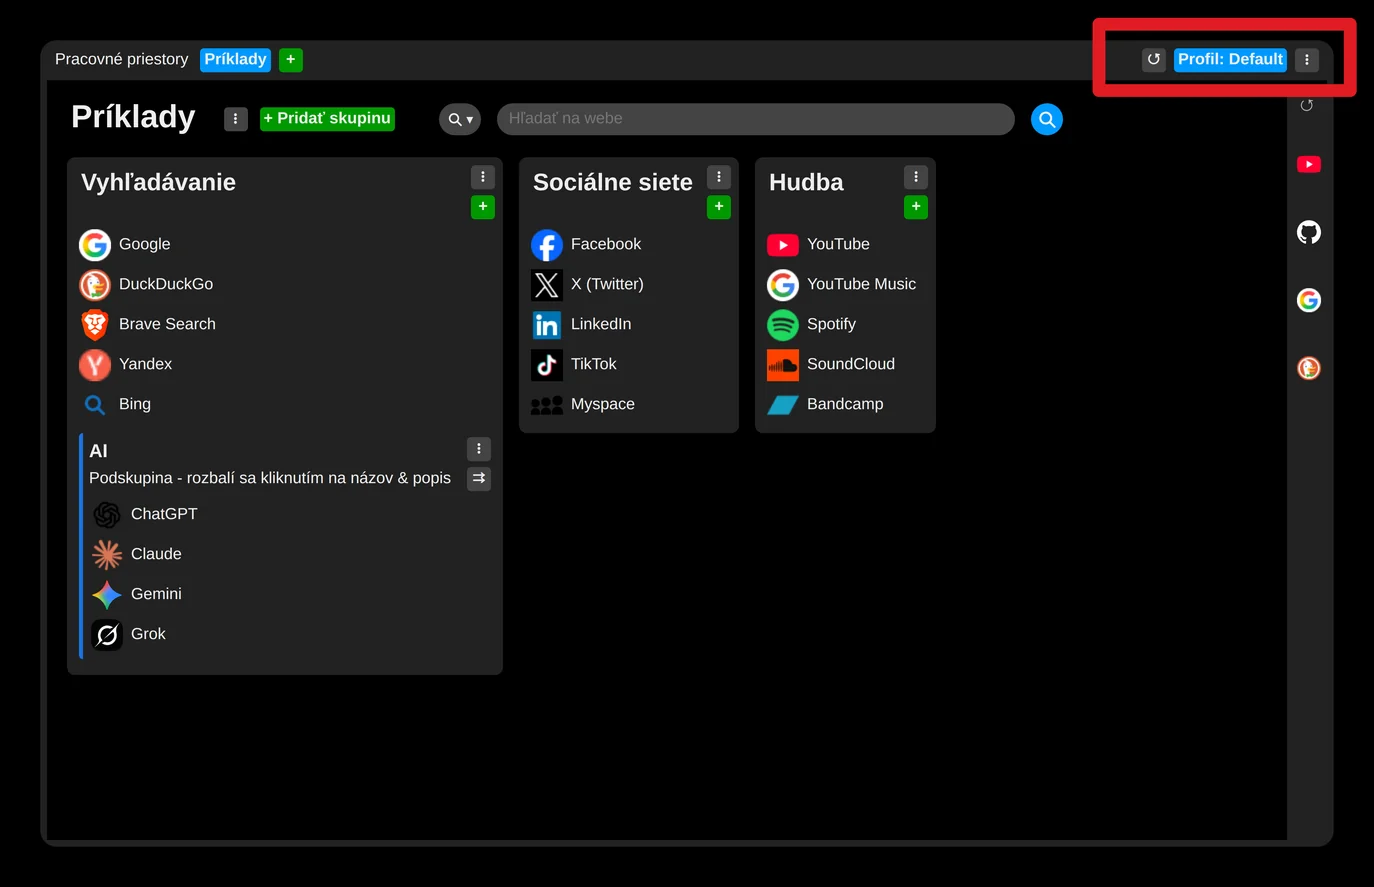The image size is (1374, 887).
Task: Open the ChatGPT bookmark
Action: click(x=146, y=514)
